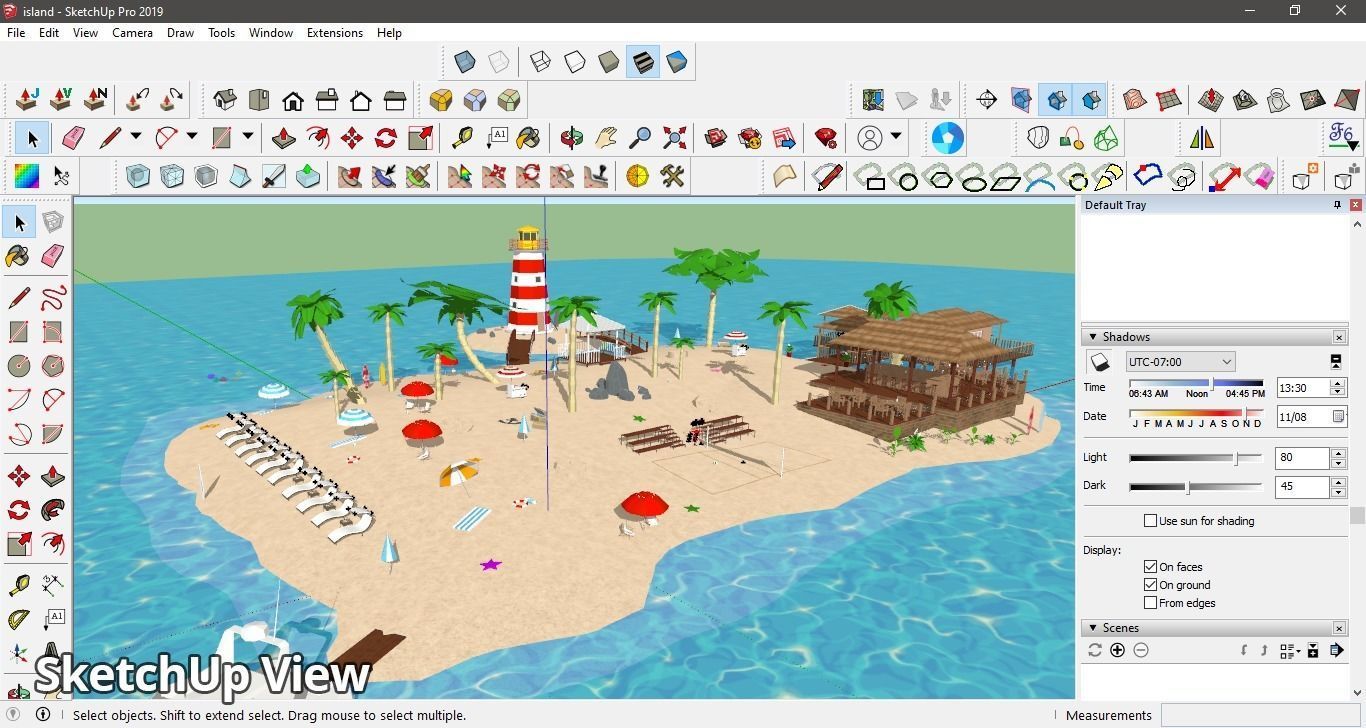
Task: Switch to Top view icon
Action: point(259,100)
